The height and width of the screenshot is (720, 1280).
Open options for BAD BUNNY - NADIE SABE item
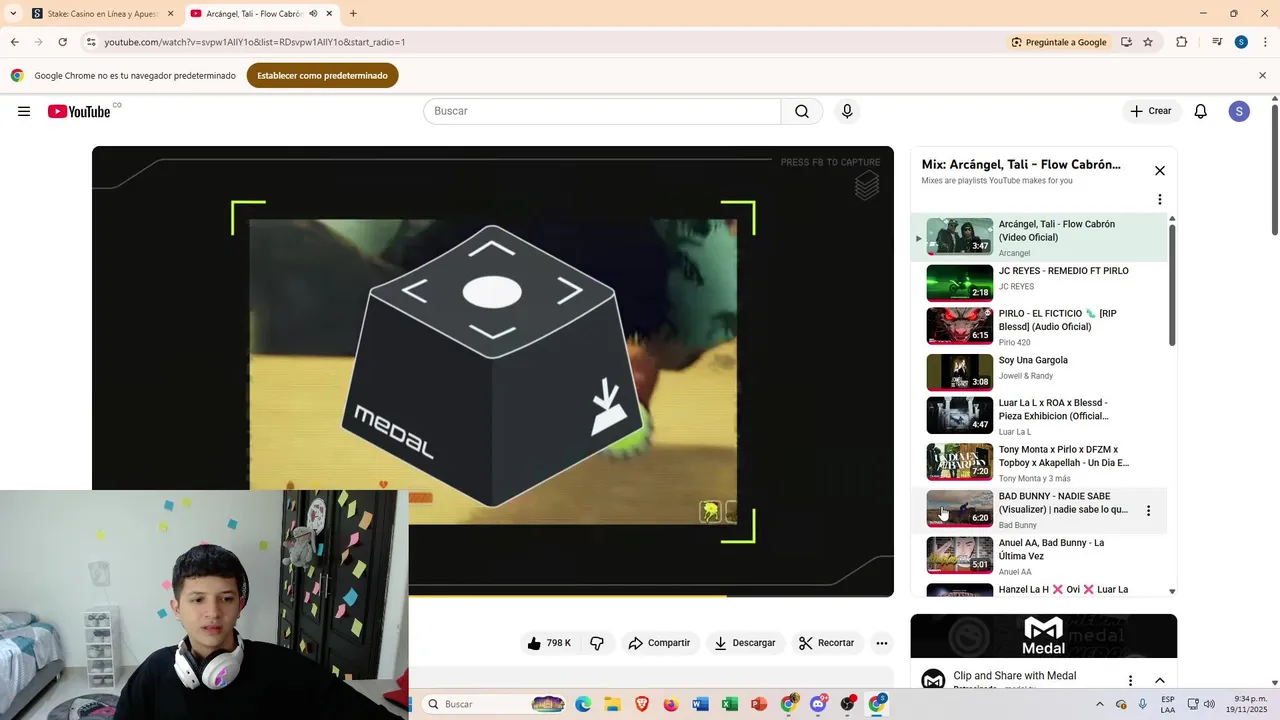[x=1148, y=511]
